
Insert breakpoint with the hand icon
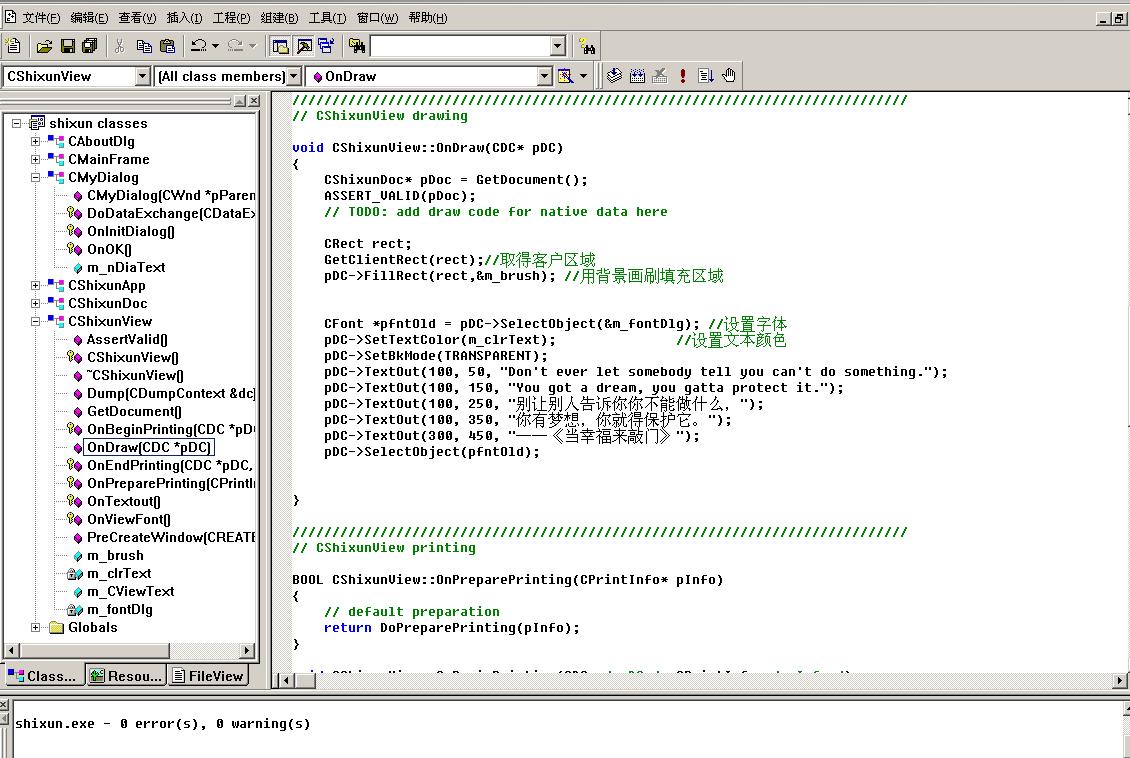coord(729,76)
